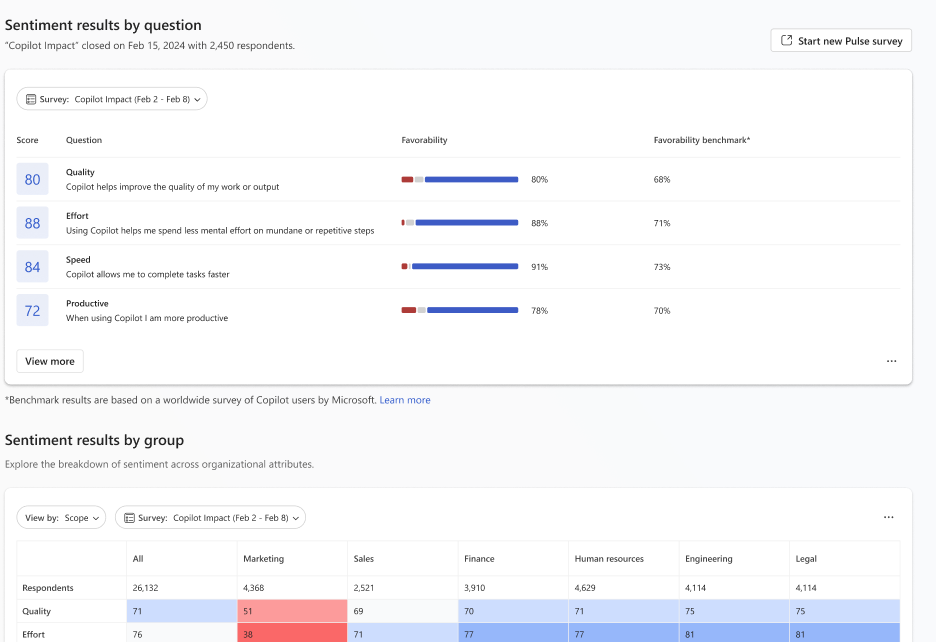Click the Productive question title
Image resolution: width=936 pixels, height=642 pixels.
click(87, 303)
